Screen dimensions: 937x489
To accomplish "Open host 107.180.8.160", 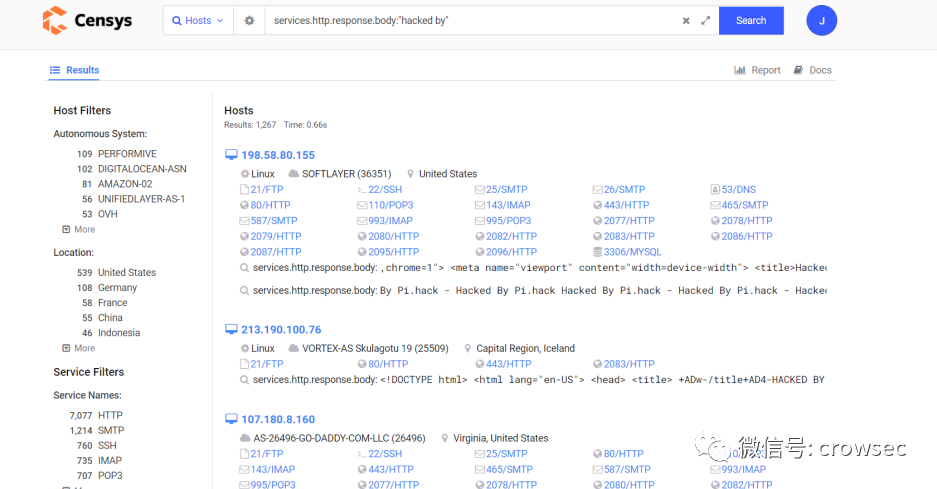I will [x=278, y=419].
